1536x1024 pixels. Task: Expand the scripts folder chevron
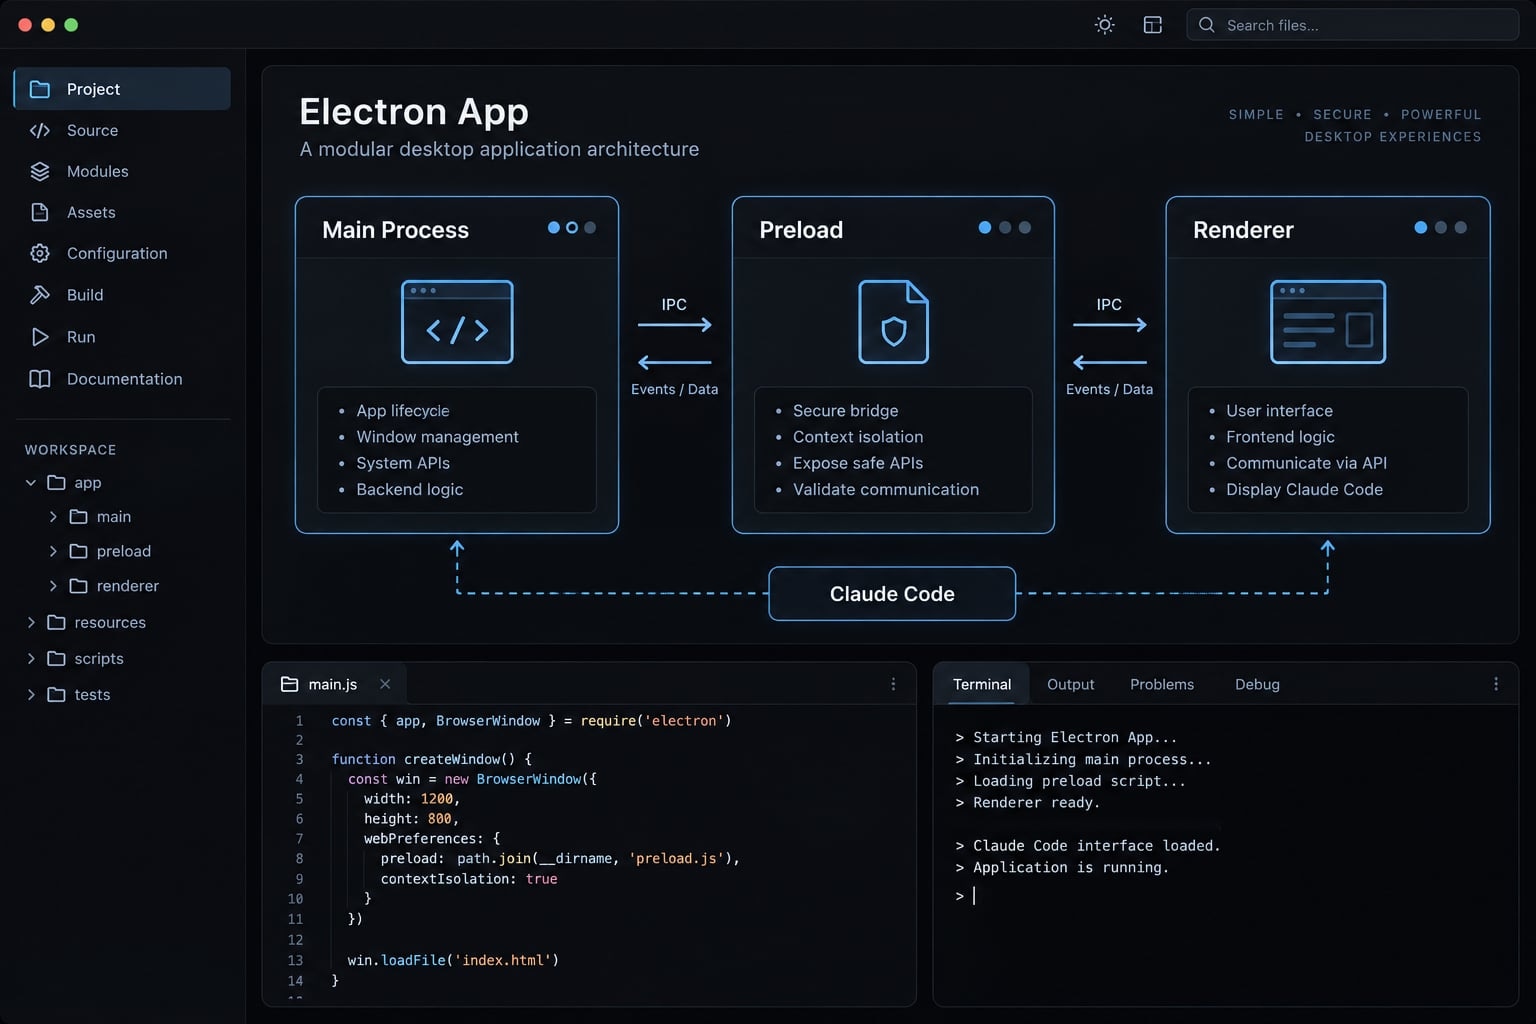click(x=31, y=658)
